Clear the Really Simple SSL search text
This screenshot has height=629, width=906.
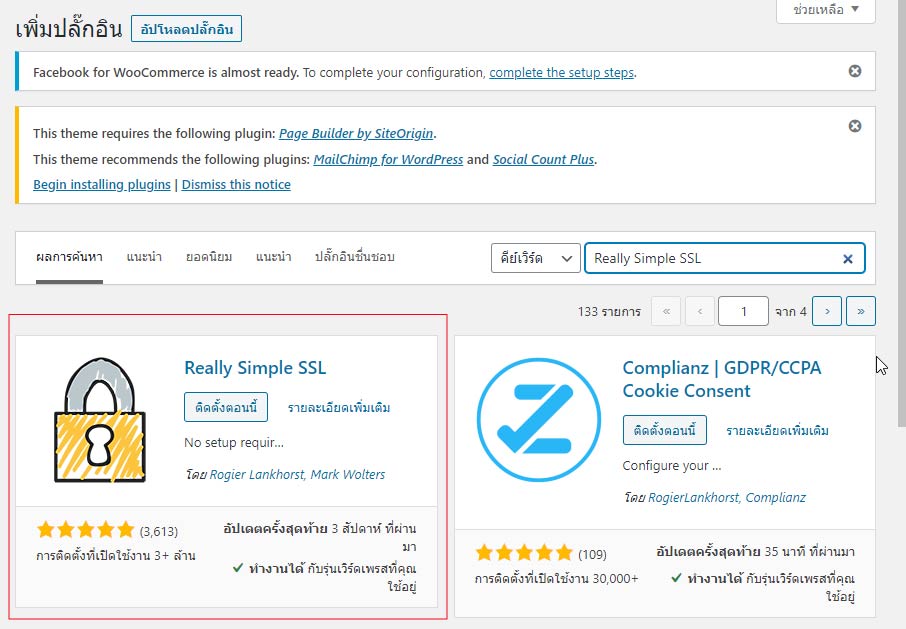tap(848, 259)
